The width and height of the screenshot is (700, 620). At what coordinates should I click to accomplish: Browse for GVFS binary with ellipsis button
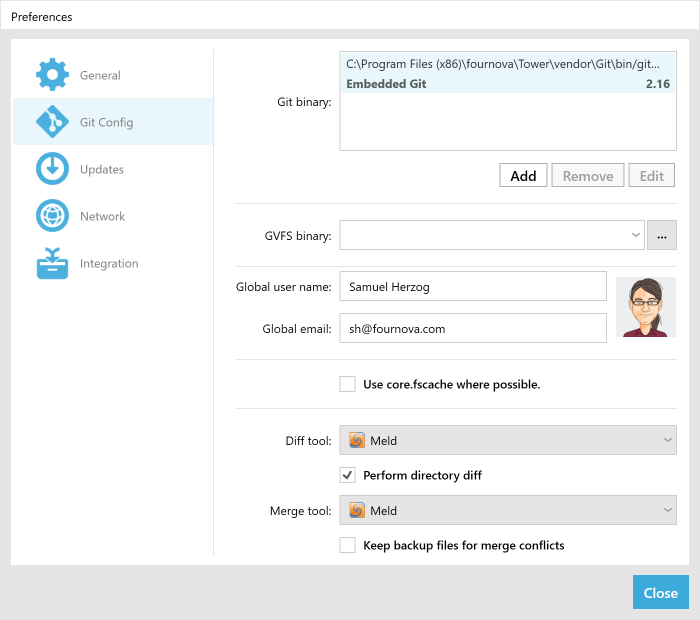pos(662,235)
